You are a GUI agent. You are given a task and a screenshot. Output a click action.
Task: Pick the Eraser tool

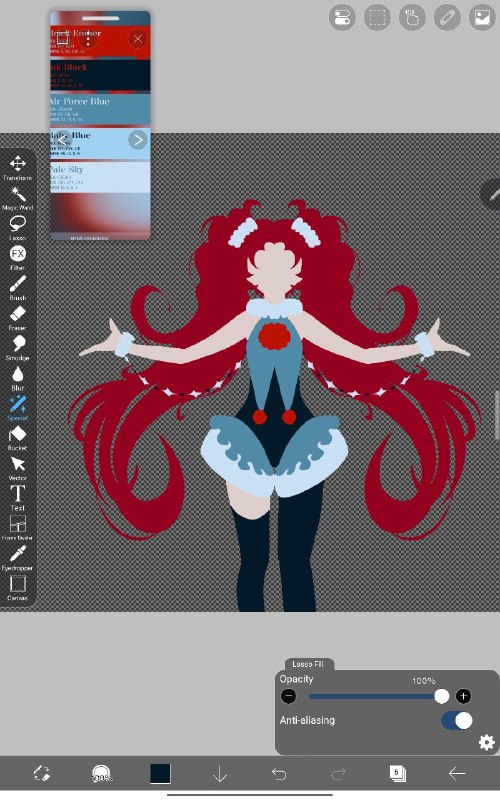(17, 318)
